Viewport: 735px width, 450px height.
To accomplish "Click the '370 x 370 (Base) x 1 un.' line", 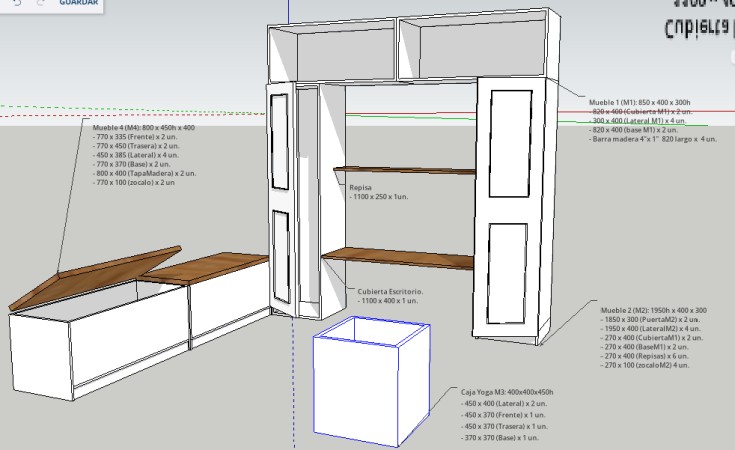I will [500, 438].
